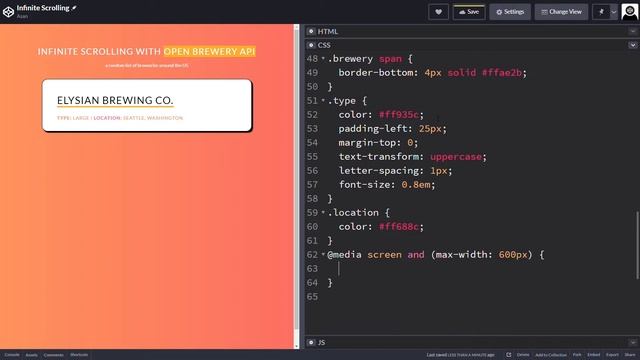Screen dimensions: 640x360
Task: Pin this pen with the pin icon
Action: pyautogui.click(x=601, y=12)
